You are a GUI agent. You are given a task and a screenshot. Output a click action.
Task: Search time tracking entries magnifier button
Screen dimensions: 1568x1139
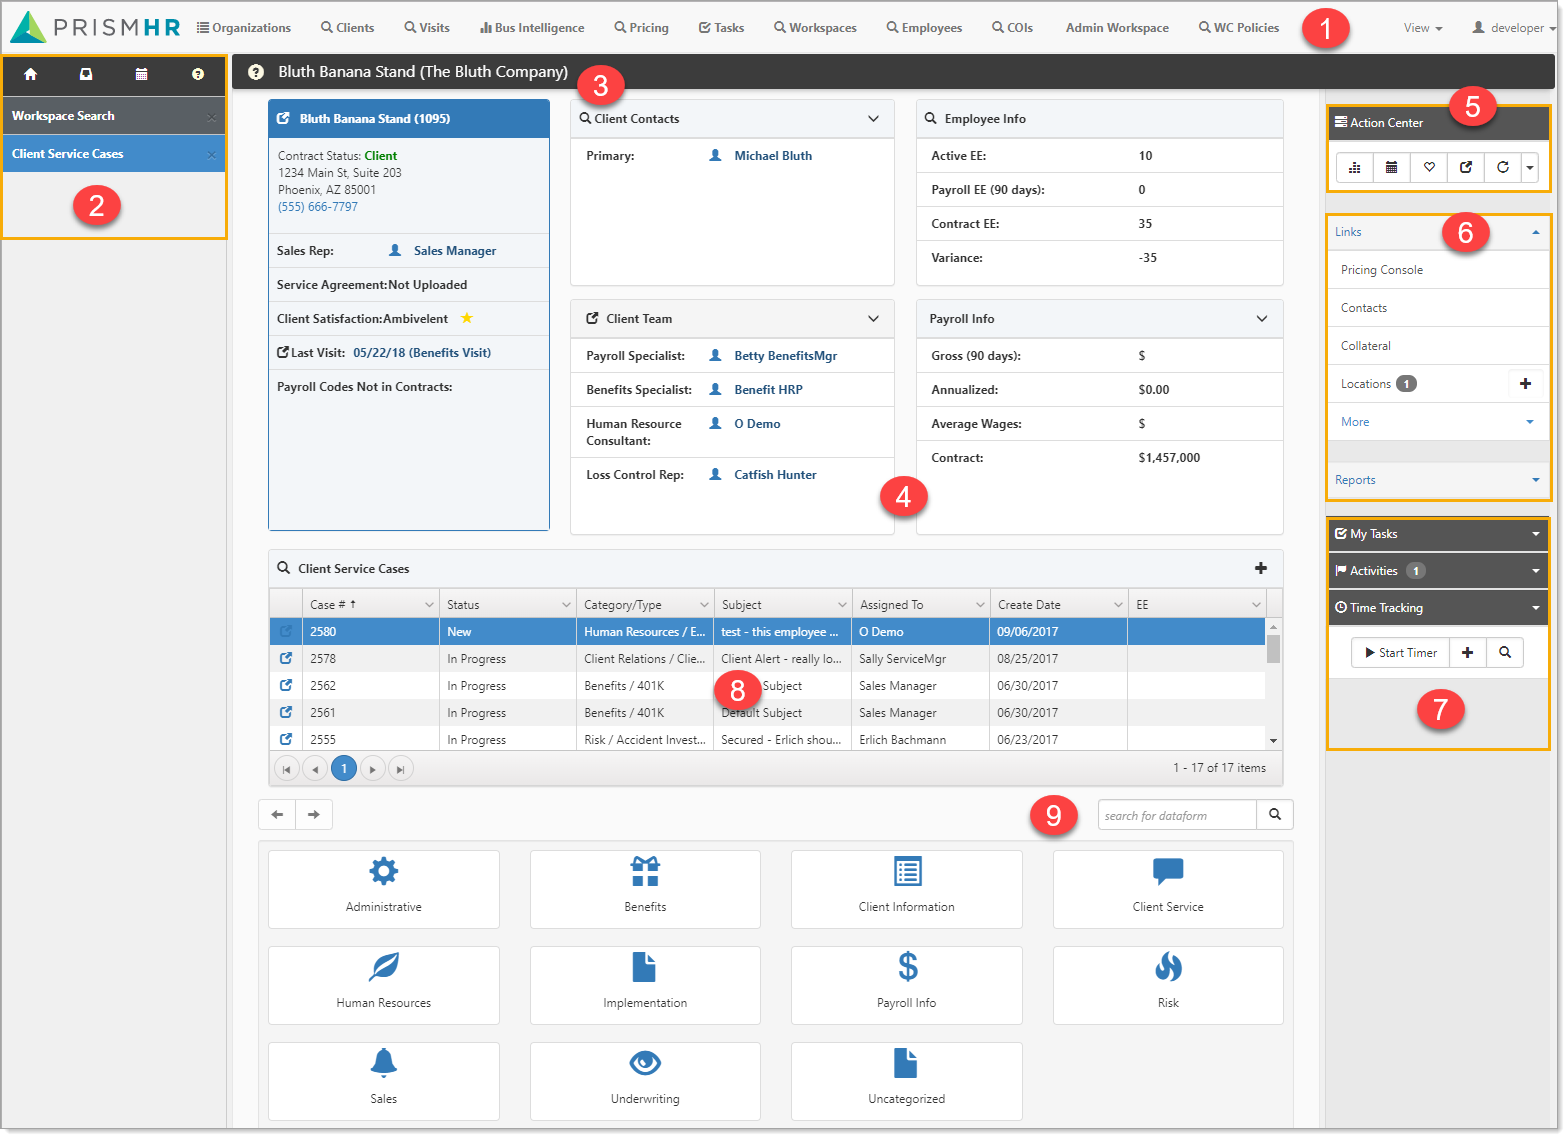pos(1505,652)
